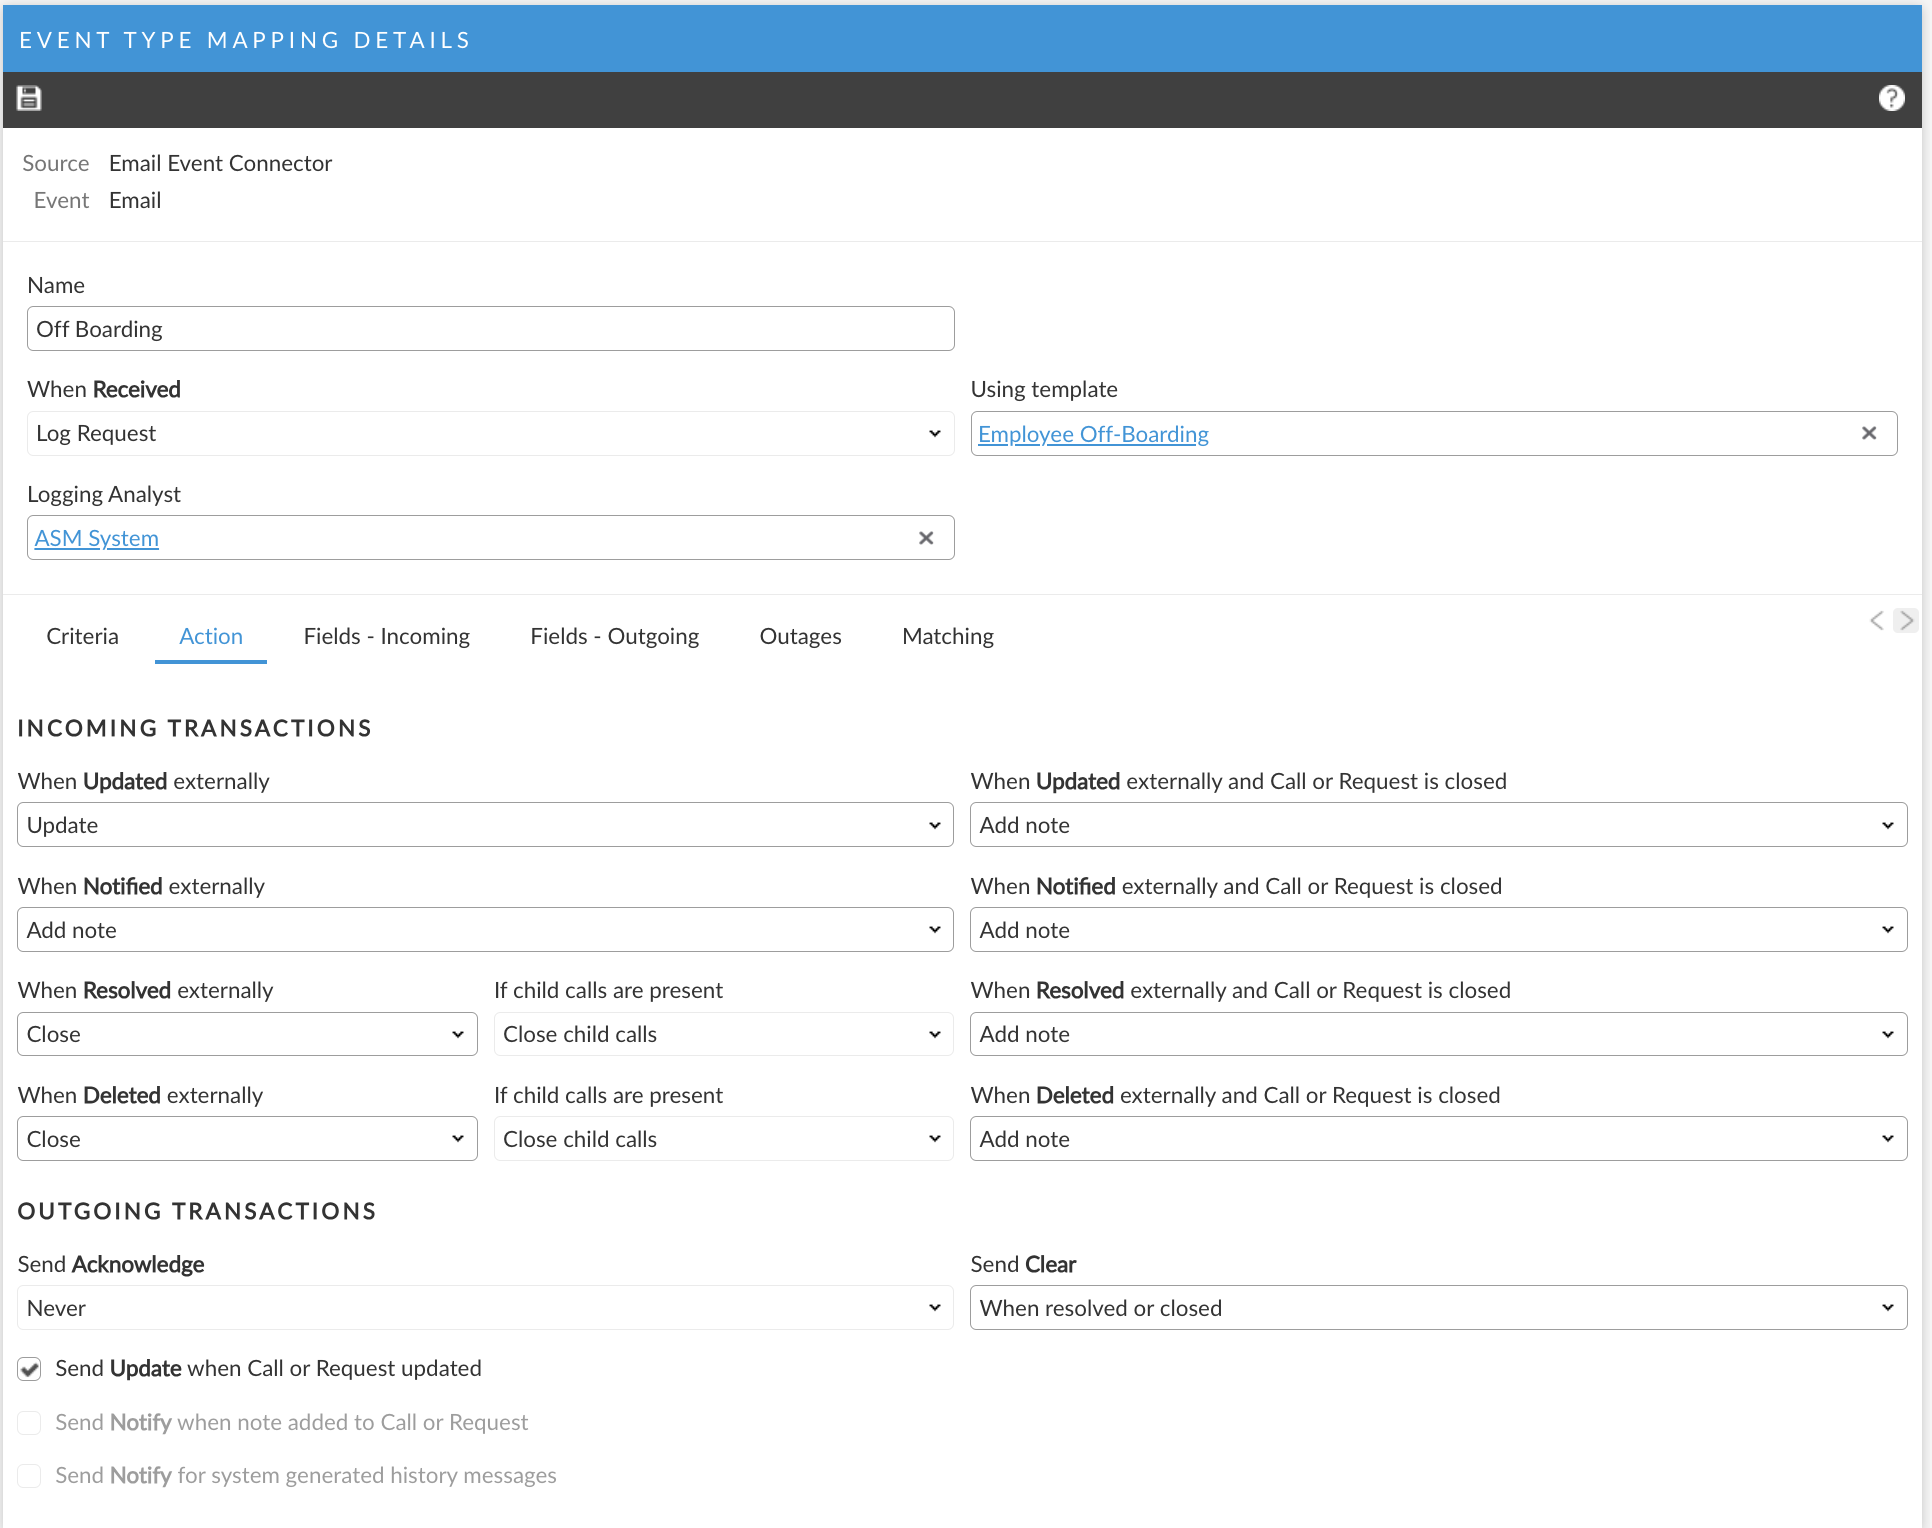Uncheck Send Update when Call or Request updated

[30, 1369]
